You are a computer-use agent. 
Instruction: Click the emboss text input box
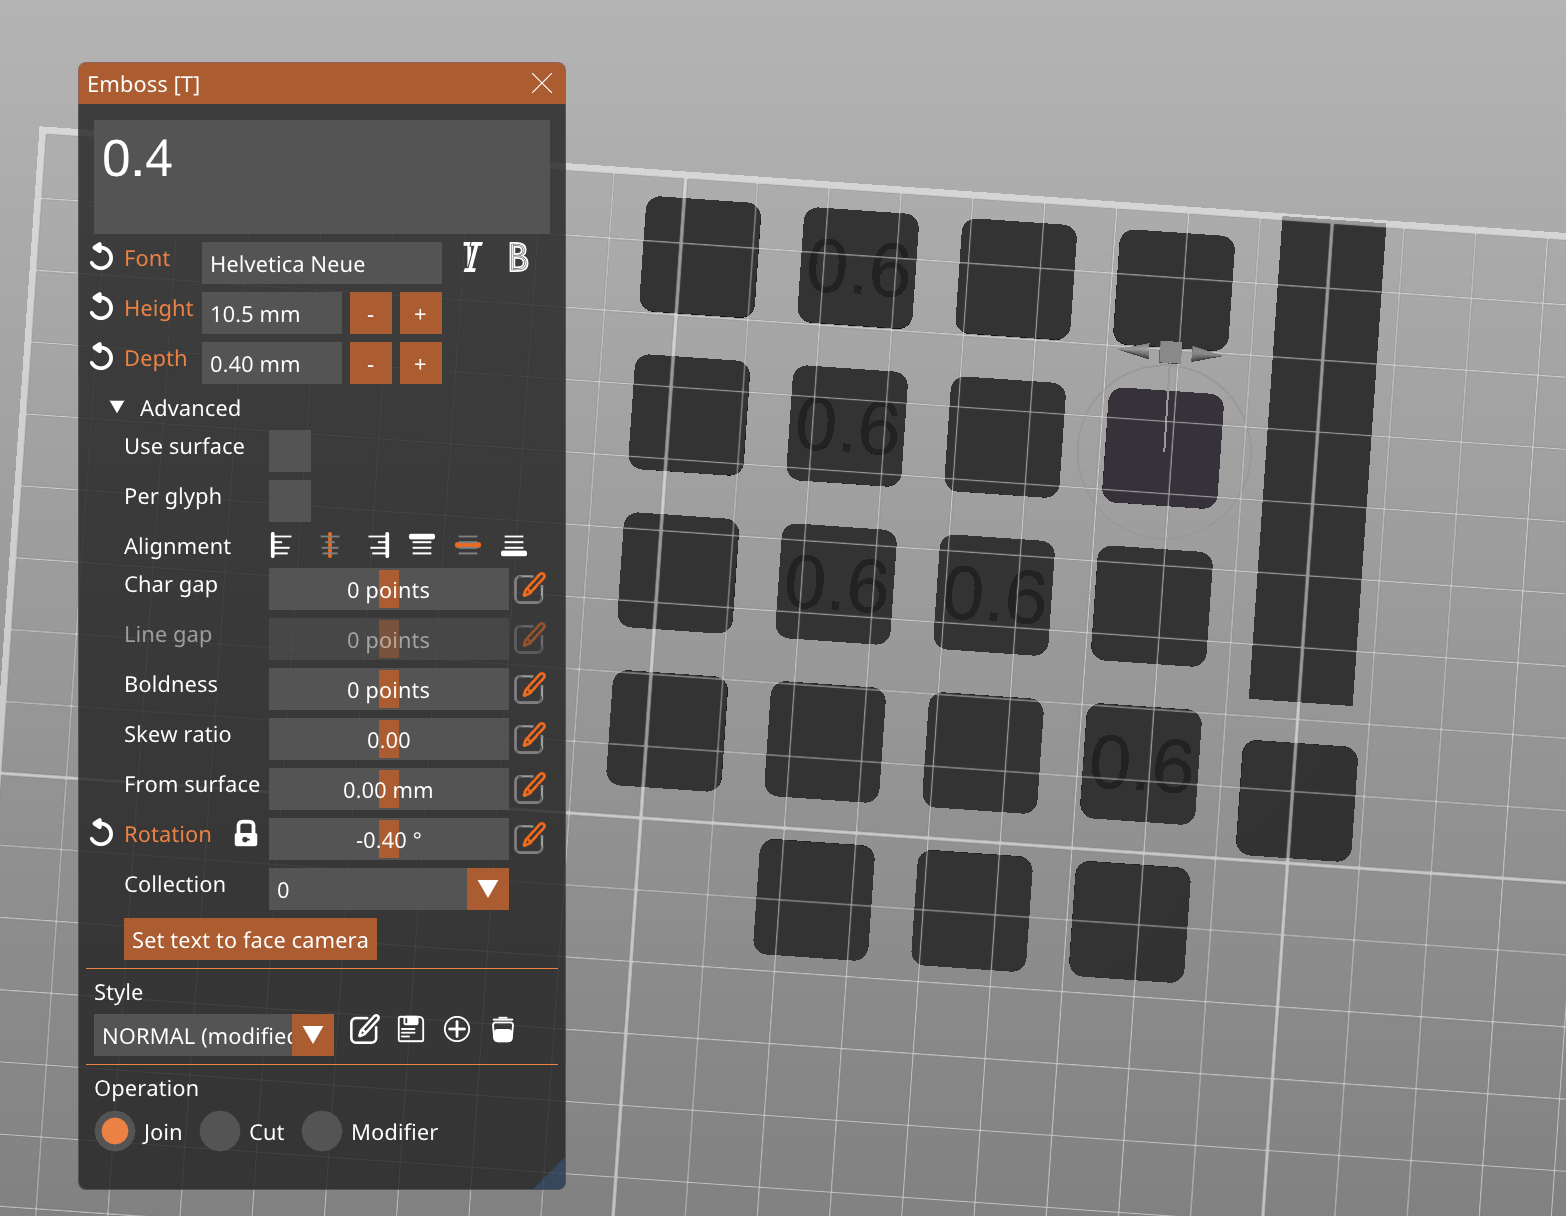(x=322, y=177)
